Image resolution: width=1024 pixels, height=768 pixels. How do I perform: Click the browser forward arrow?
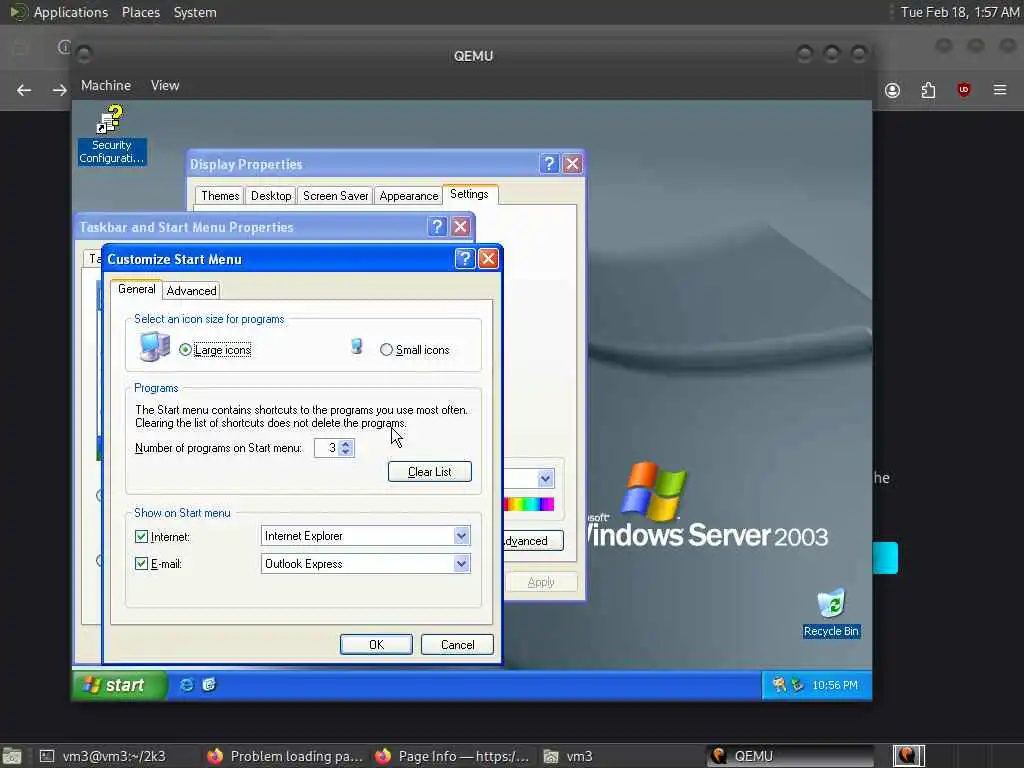pyautogui.click(x=59, y=90)
